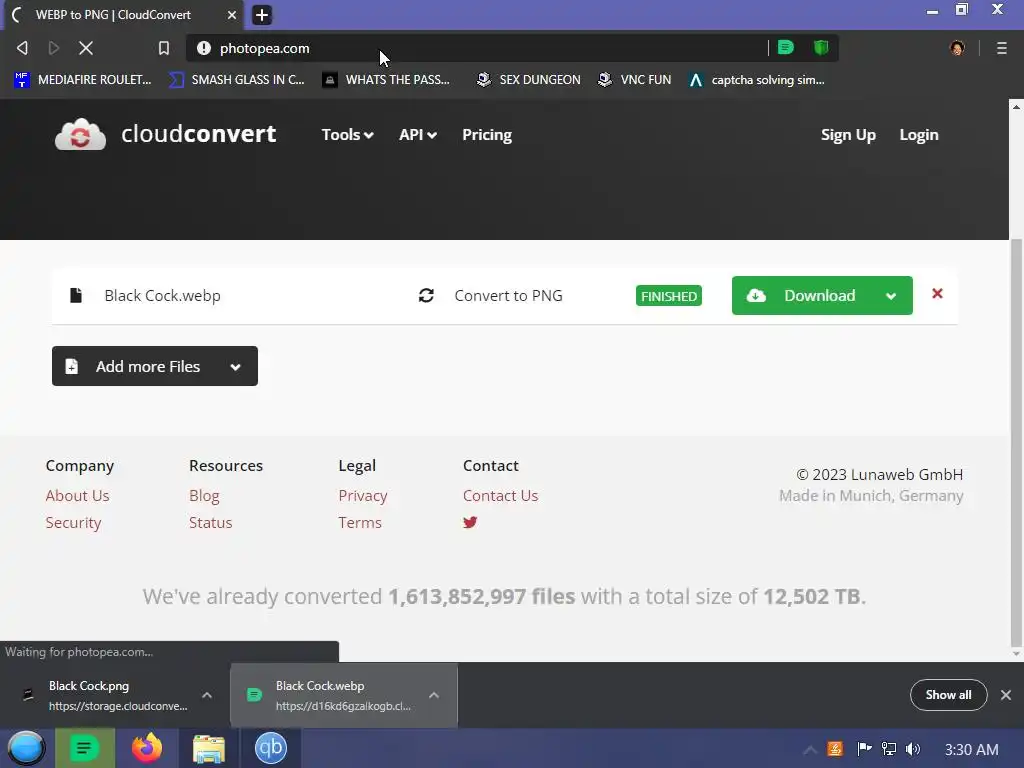
Task: Click the green chat extension icon in toolbar
Action: [x=786, y=47]
